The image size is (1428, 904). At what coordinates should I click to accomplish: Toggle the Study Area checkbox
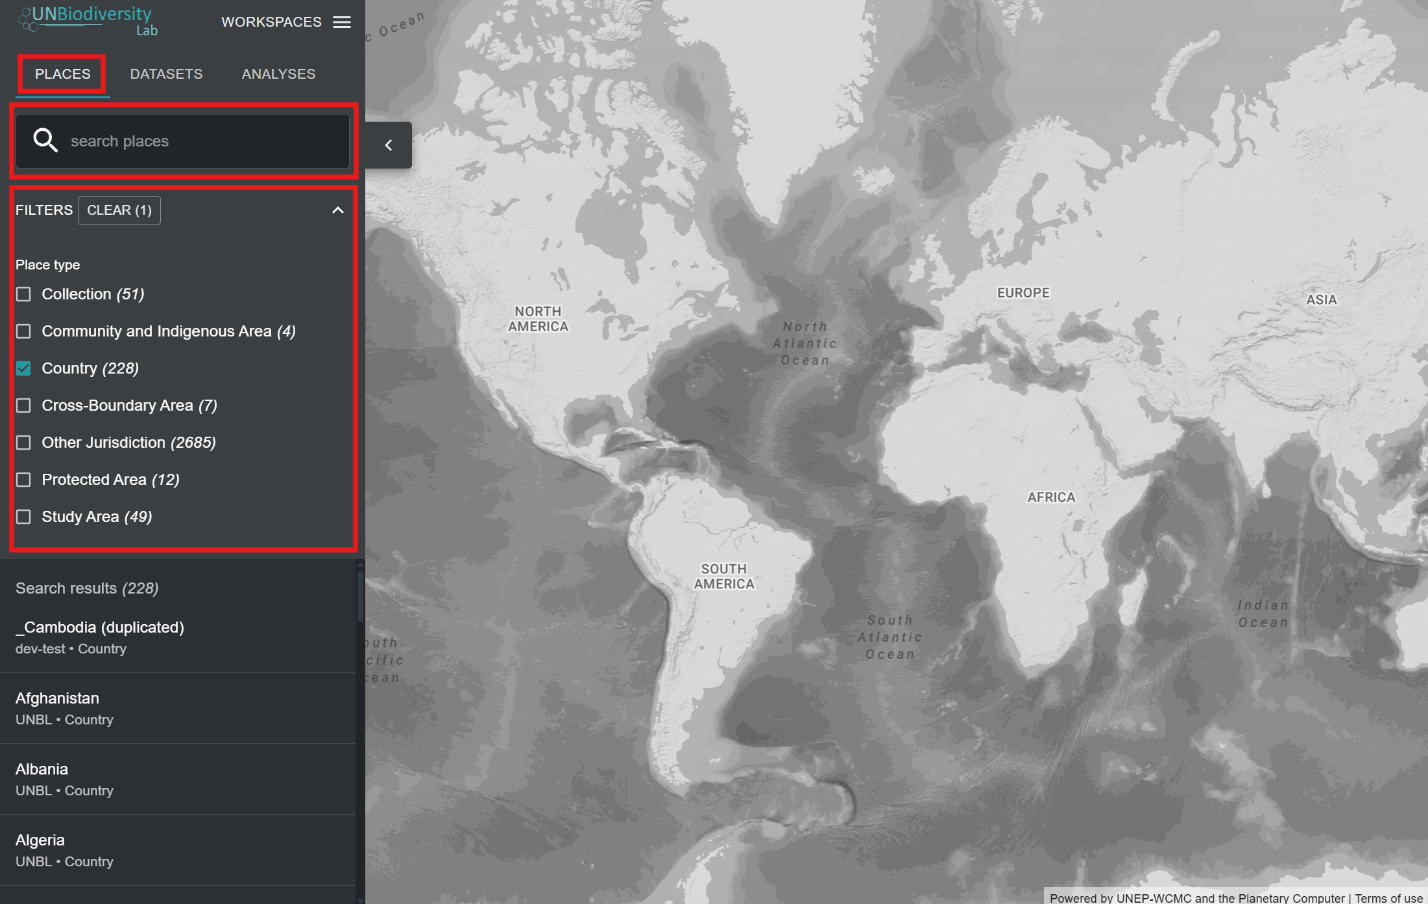[x=24, y=517]
